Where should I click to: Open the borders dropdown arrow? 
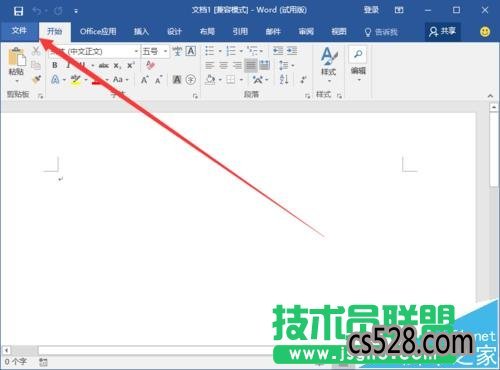click(241, 80)
